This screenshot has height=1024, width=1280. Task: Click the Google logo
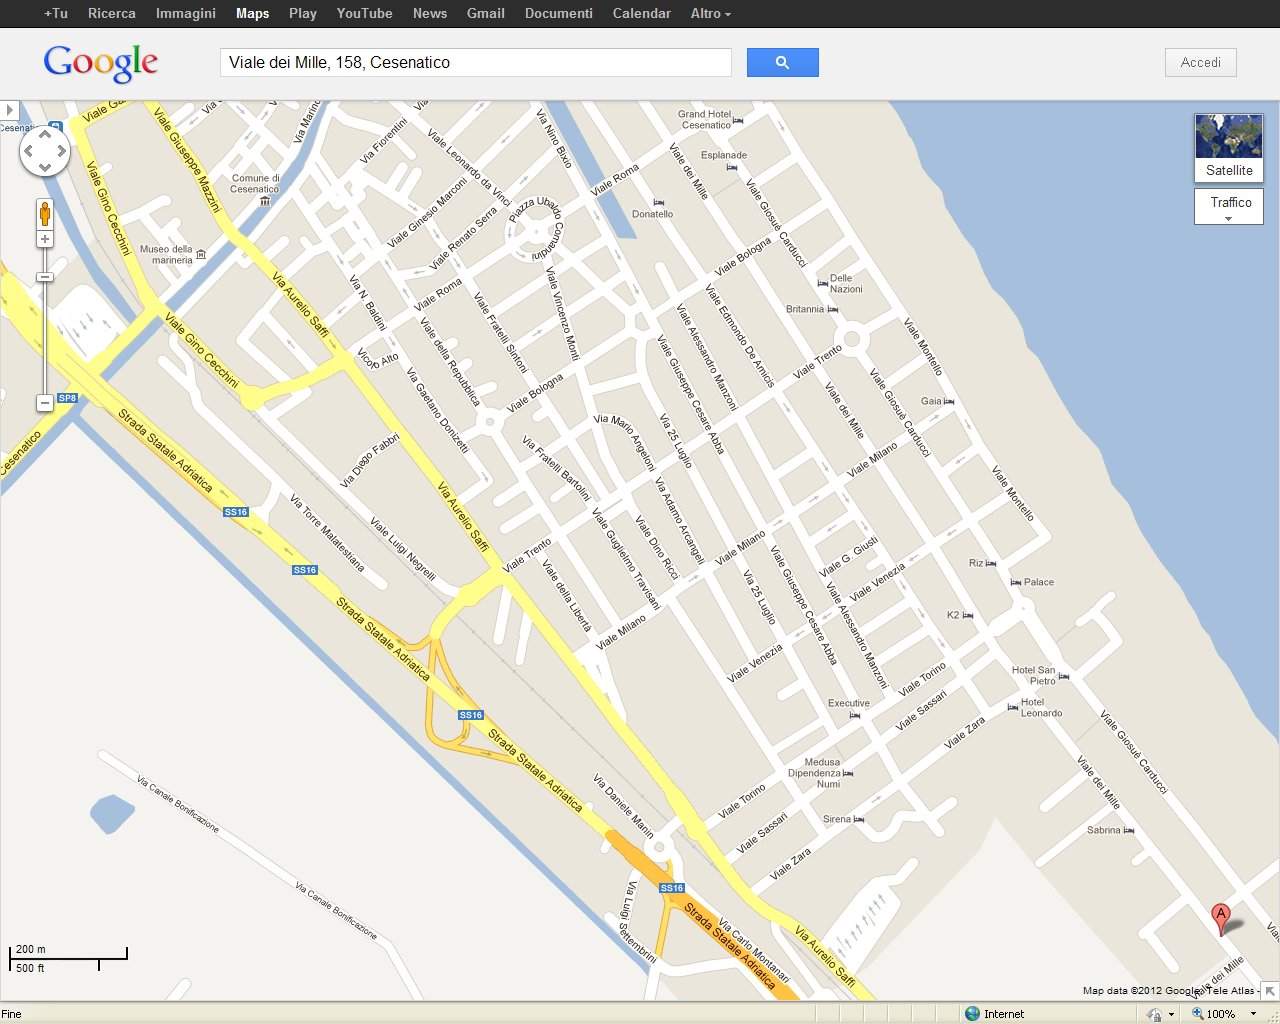click(x=101, y=63)
